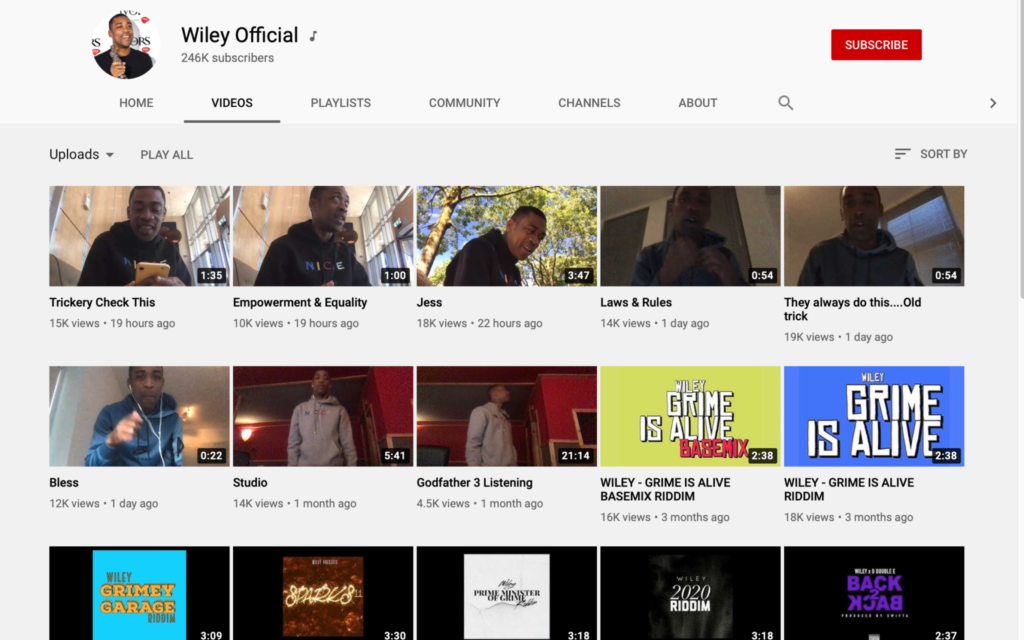1024x640 pixels.
Task: Open the Trickery Check This title link
Action: 102,302
